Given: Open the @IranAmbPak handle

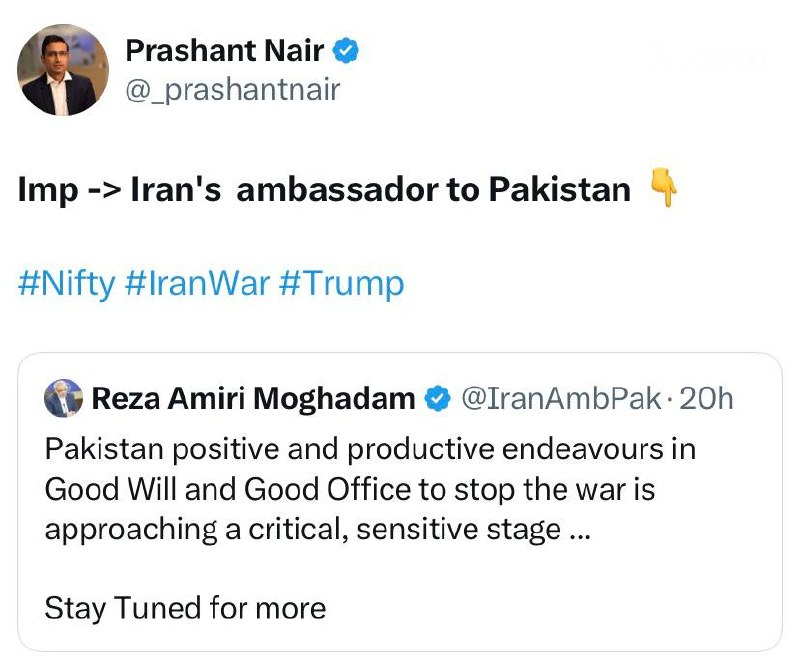Looking at the screenshot, I should (560, 399).
